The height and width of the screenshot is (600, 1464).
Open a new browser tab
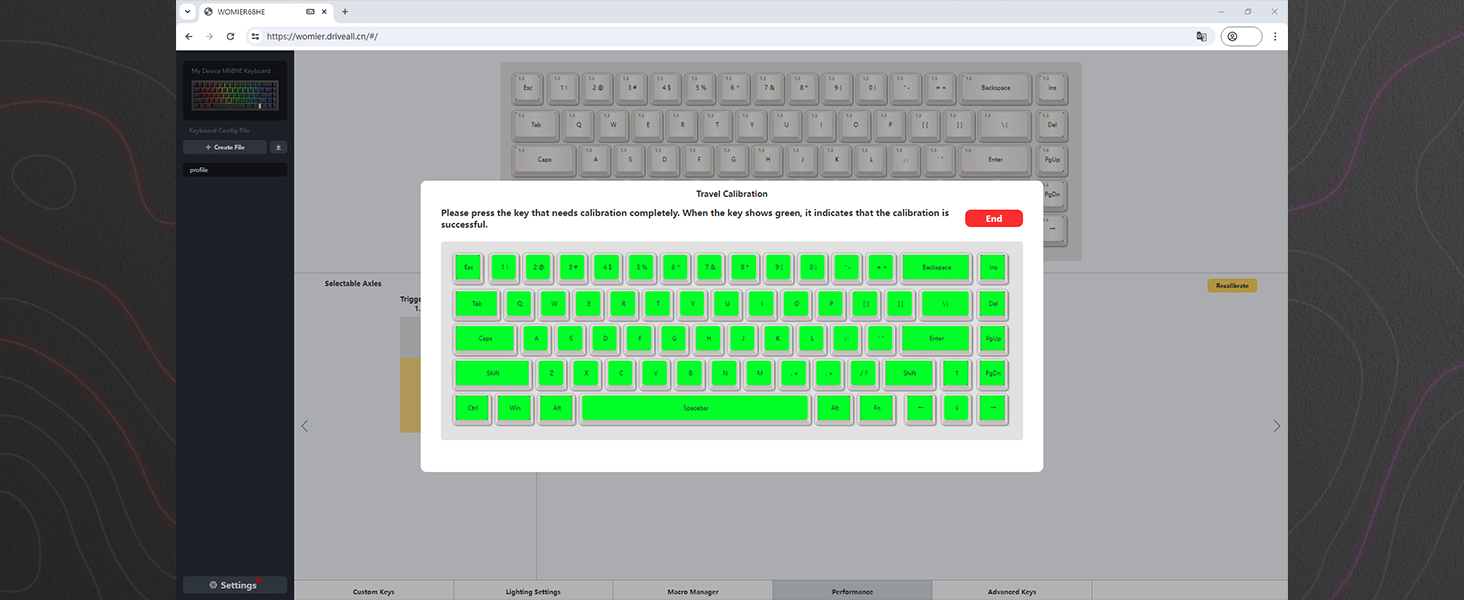(x=345, y=11)
